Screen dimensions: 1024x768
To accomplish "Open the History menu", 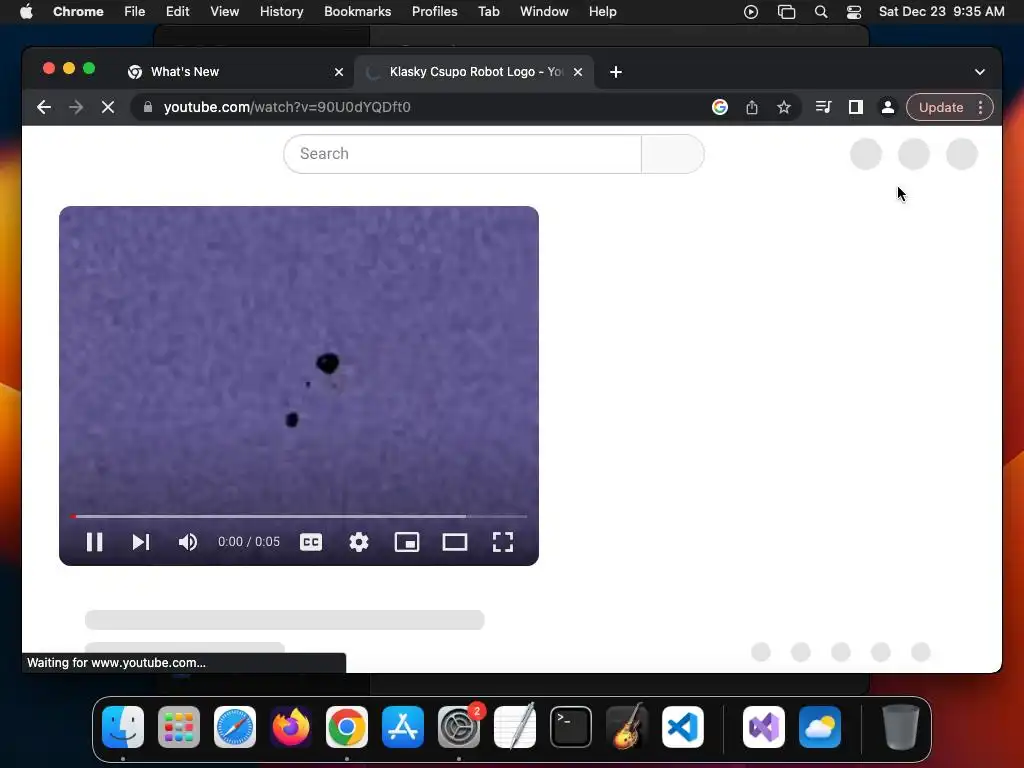I will (281, 12).
